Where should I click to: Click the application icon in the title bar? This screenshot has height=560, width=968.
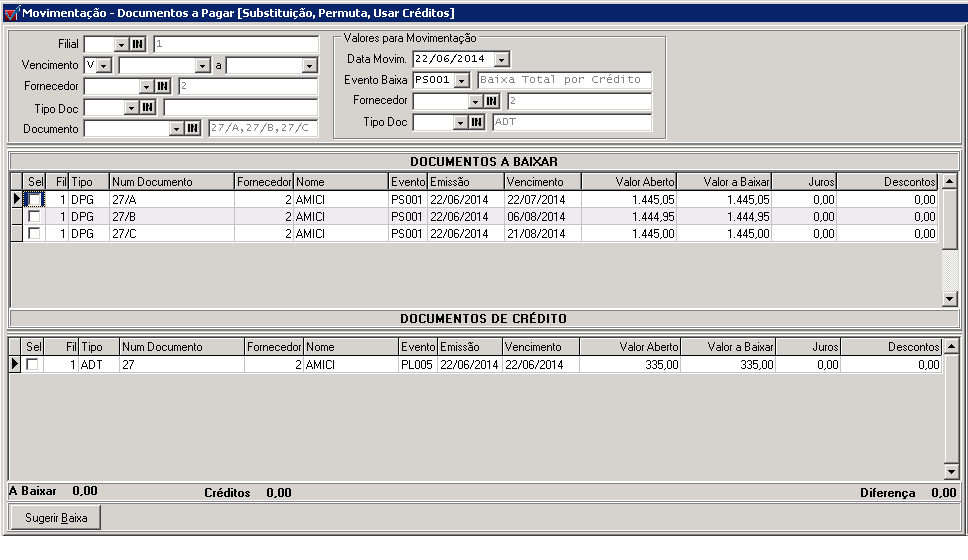point(11,13)
